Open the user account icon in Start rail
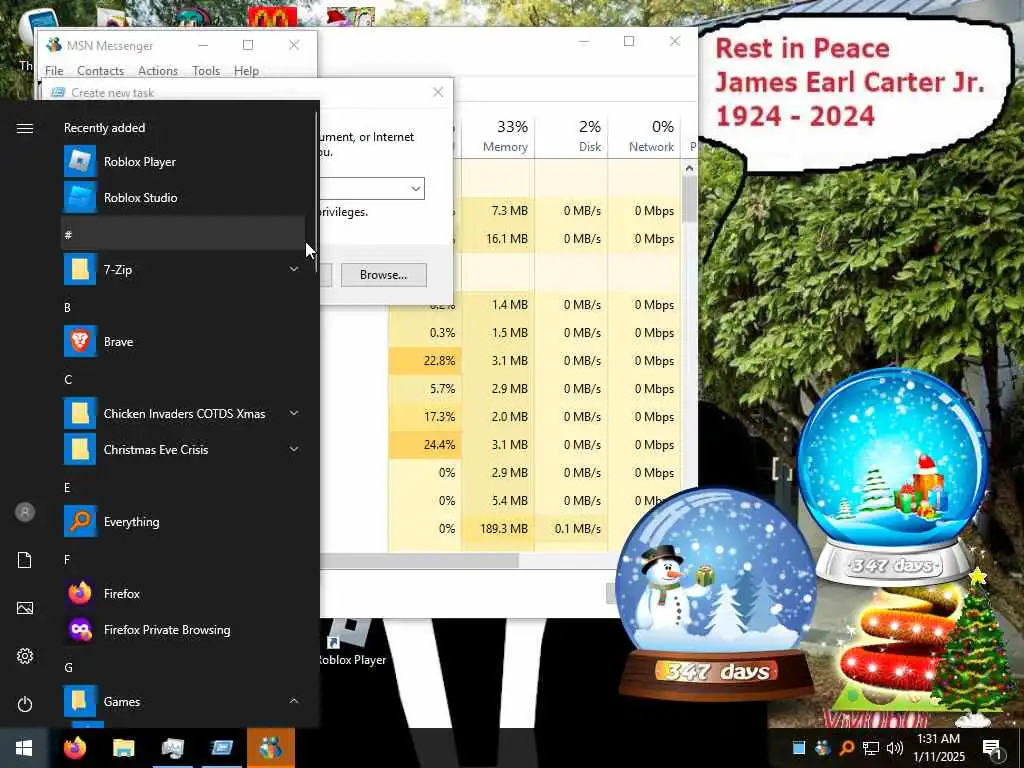 [x=25, y=512]
